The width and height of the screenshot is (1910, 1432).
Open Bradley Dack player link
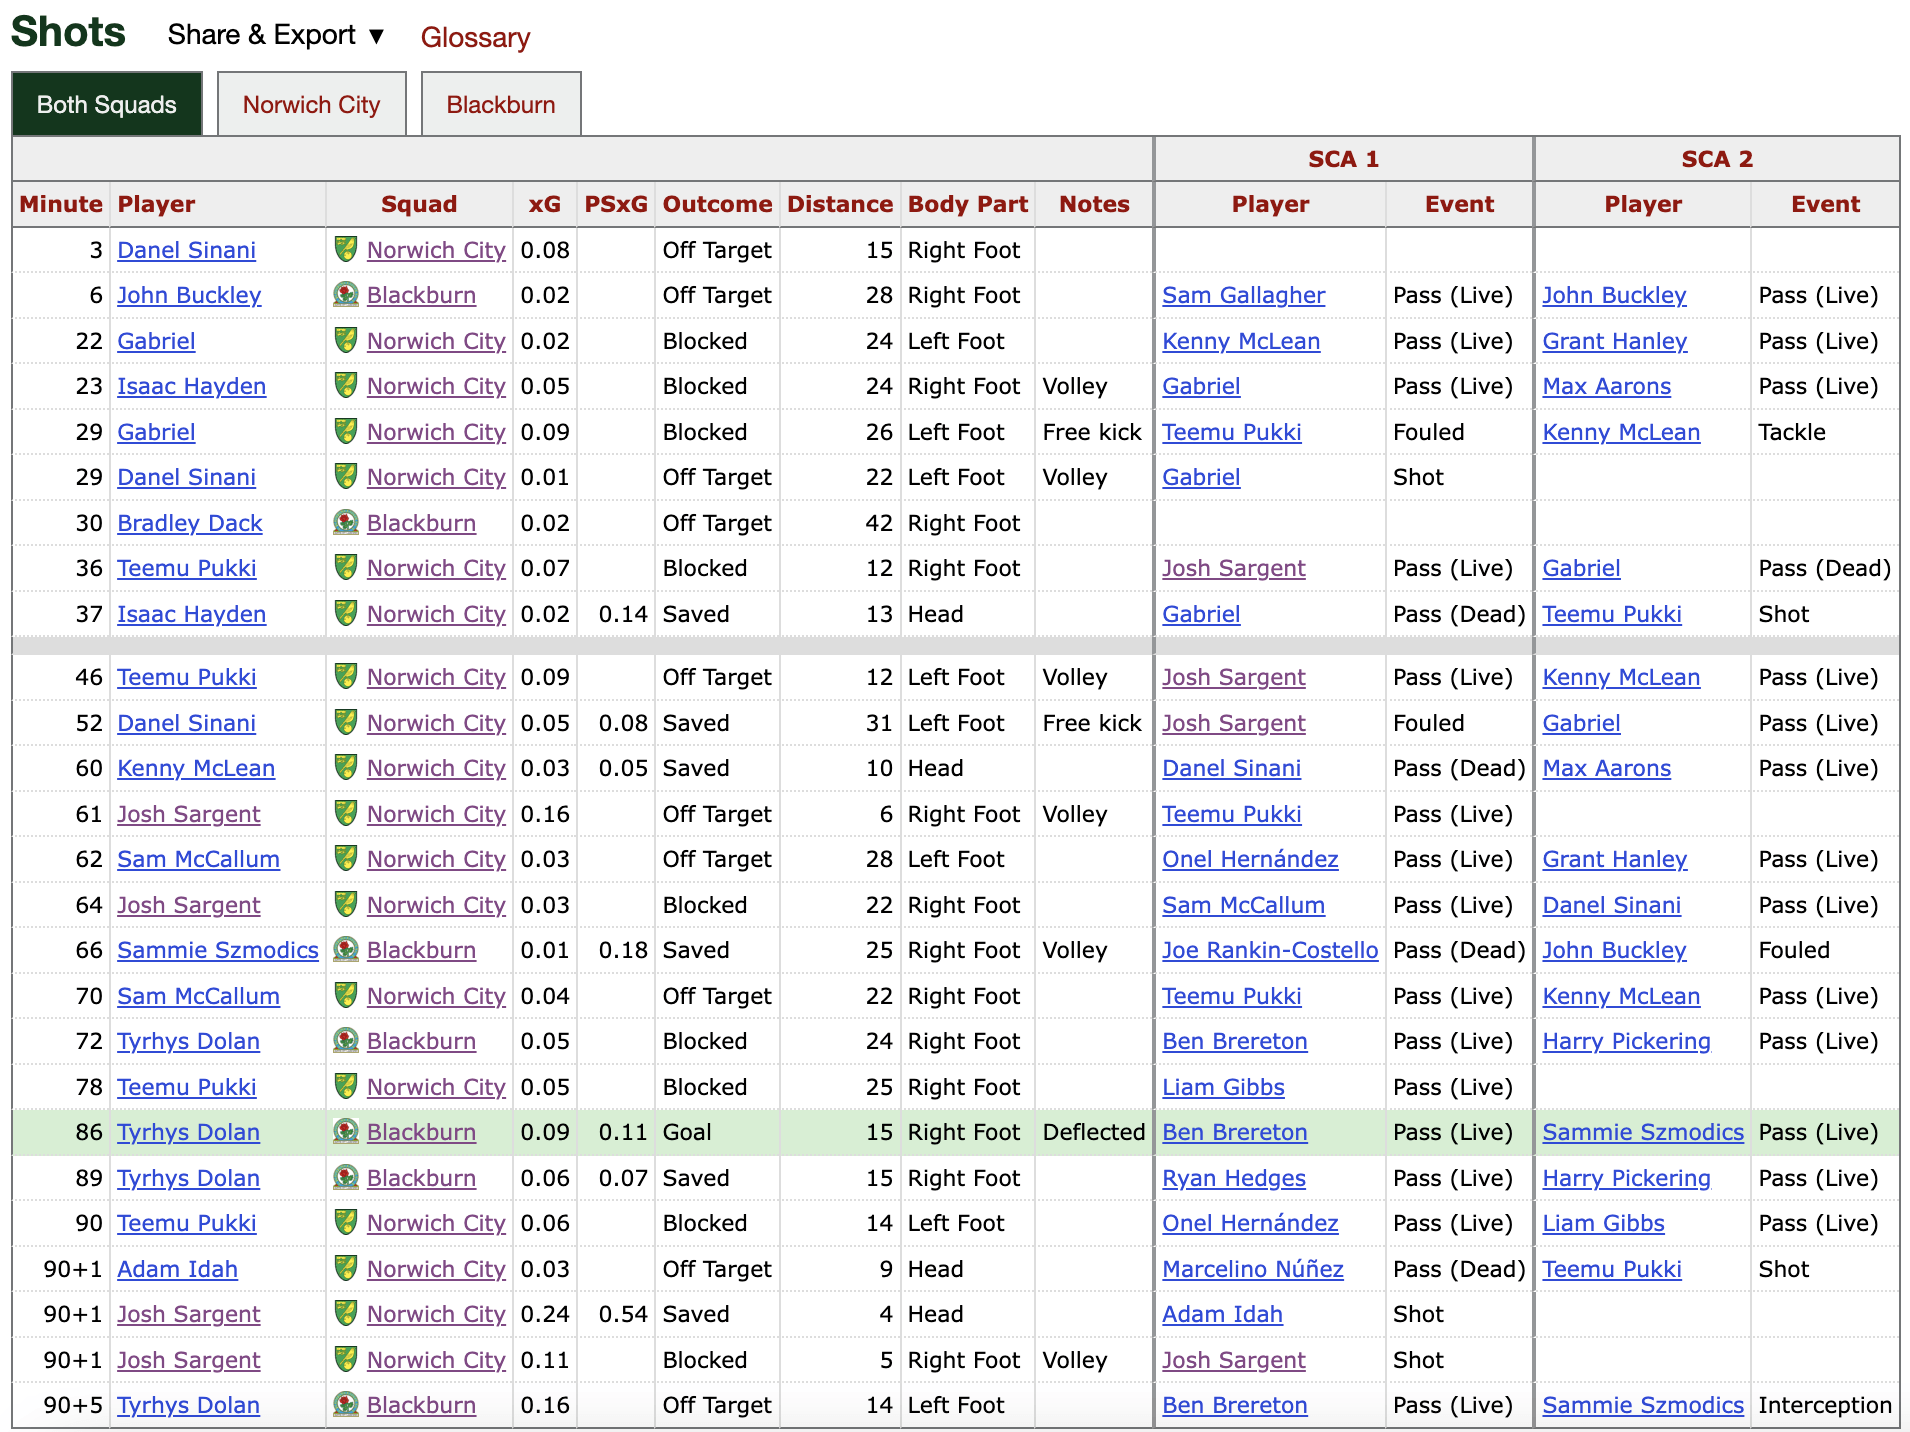189,523
